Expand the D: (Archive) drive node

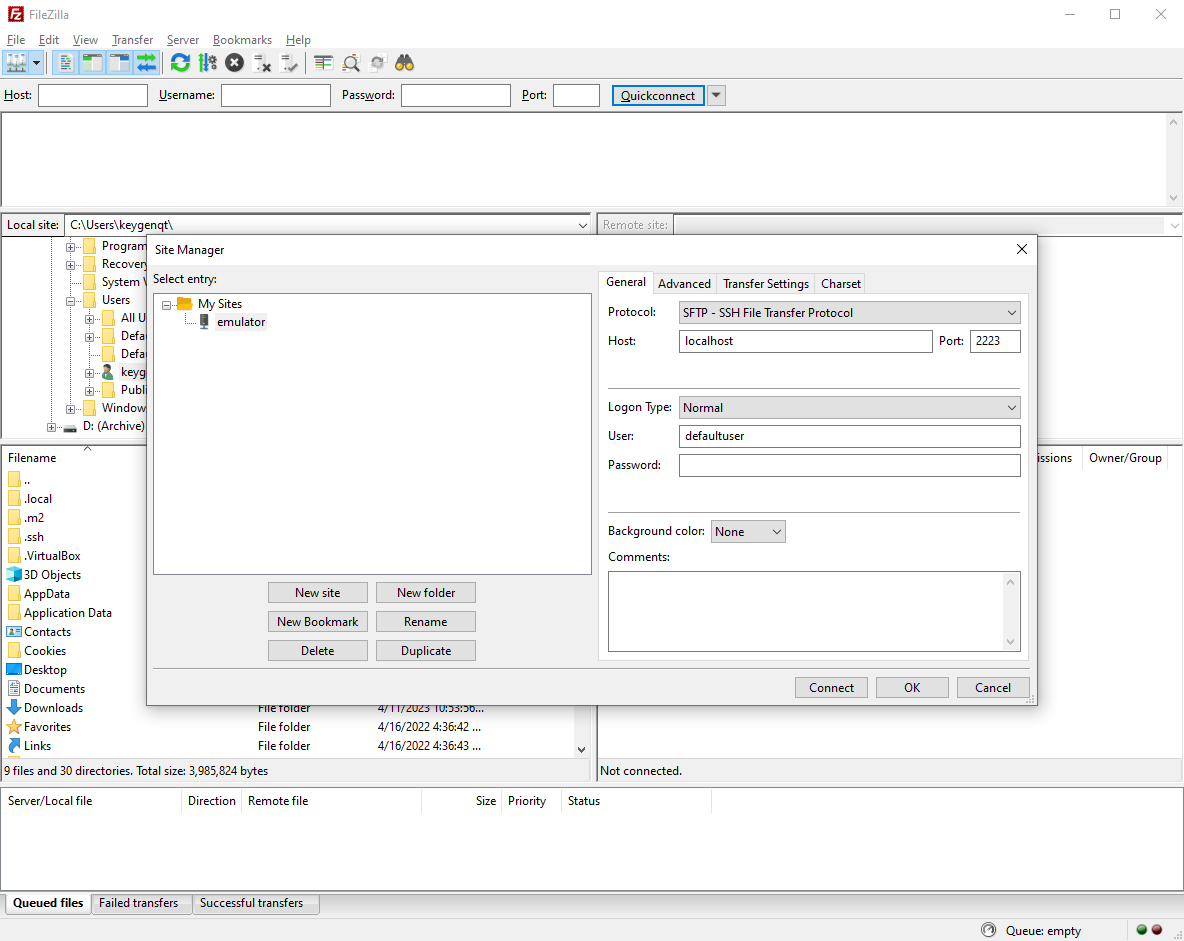click(x=51, y=427)
